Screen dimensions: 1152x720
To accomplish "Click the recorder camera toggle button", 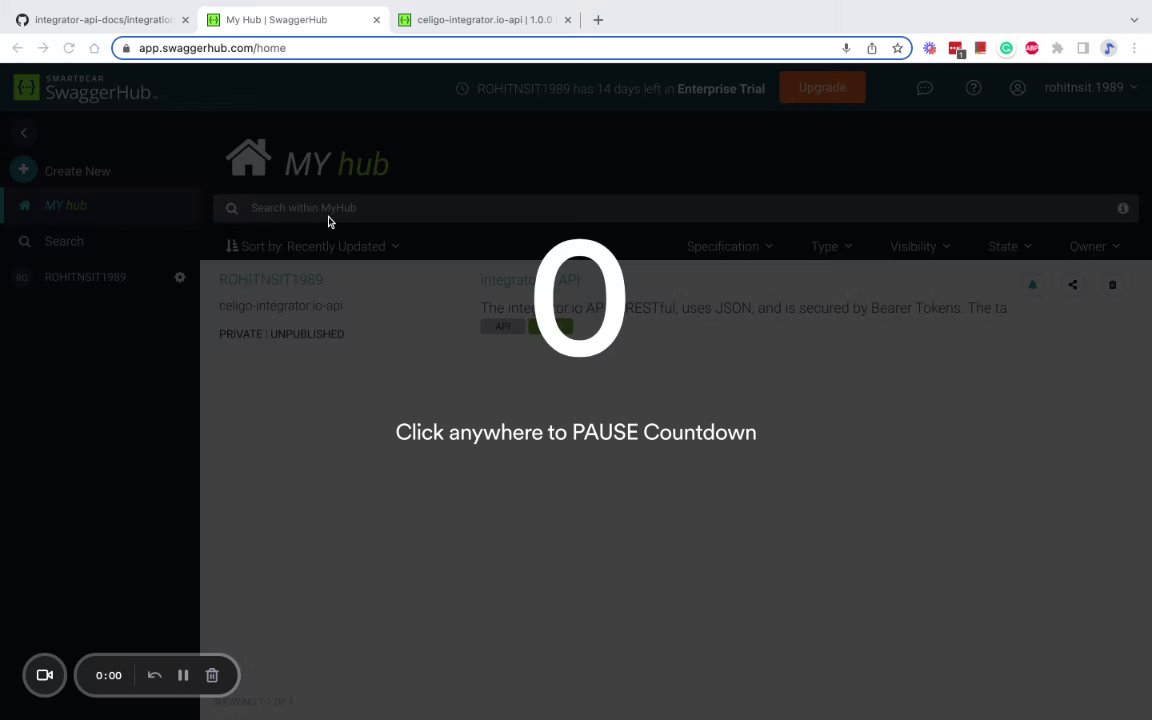I will [45, 675].
